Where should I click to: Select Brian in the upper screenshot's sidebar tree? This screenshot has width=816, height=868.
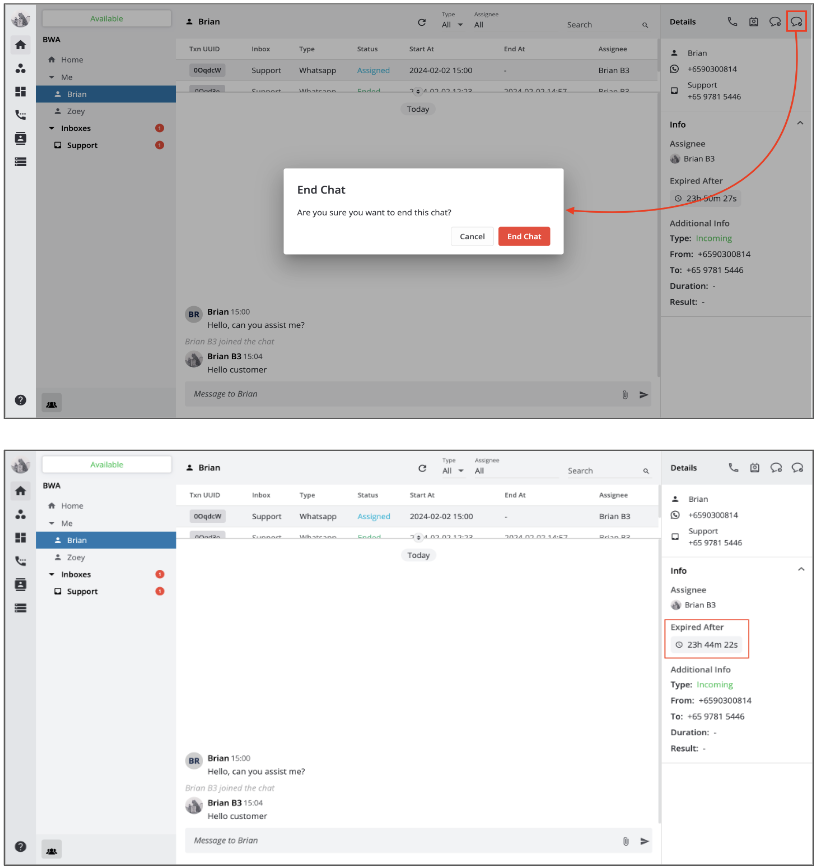(x=106, y=94)
